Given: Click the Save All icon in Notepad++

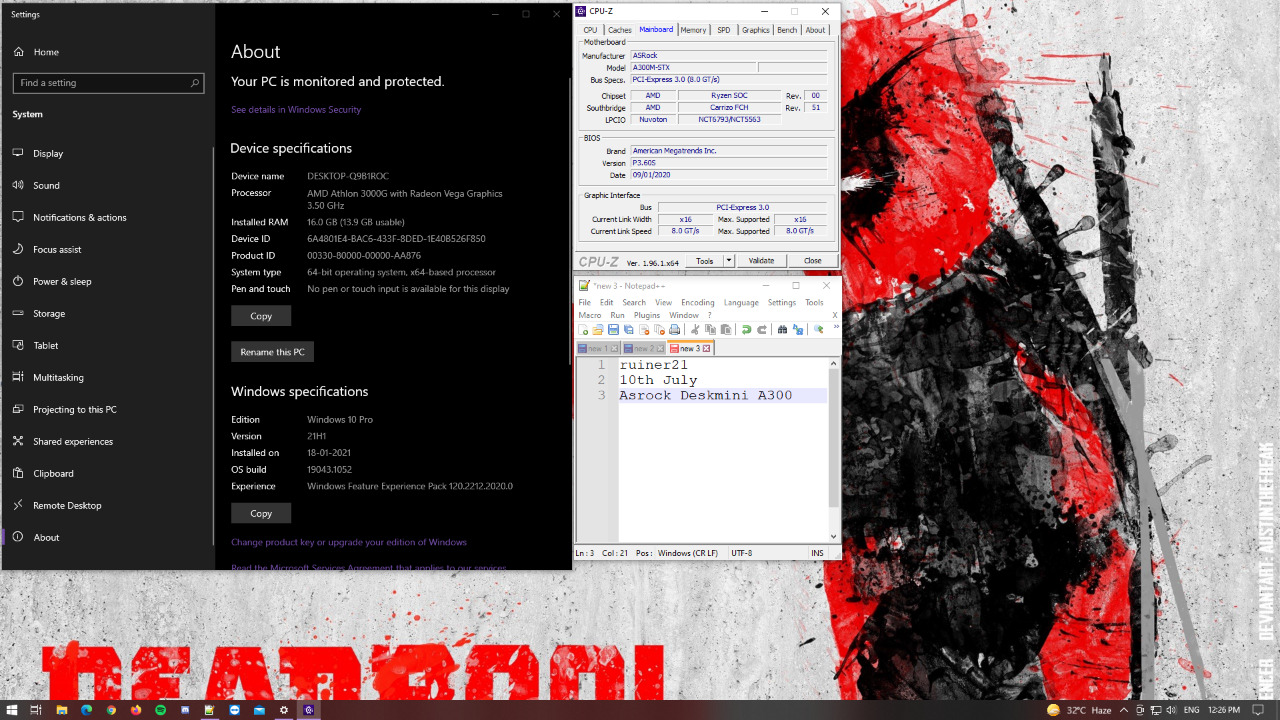Looking at the screenshot, I should point(629,330).
